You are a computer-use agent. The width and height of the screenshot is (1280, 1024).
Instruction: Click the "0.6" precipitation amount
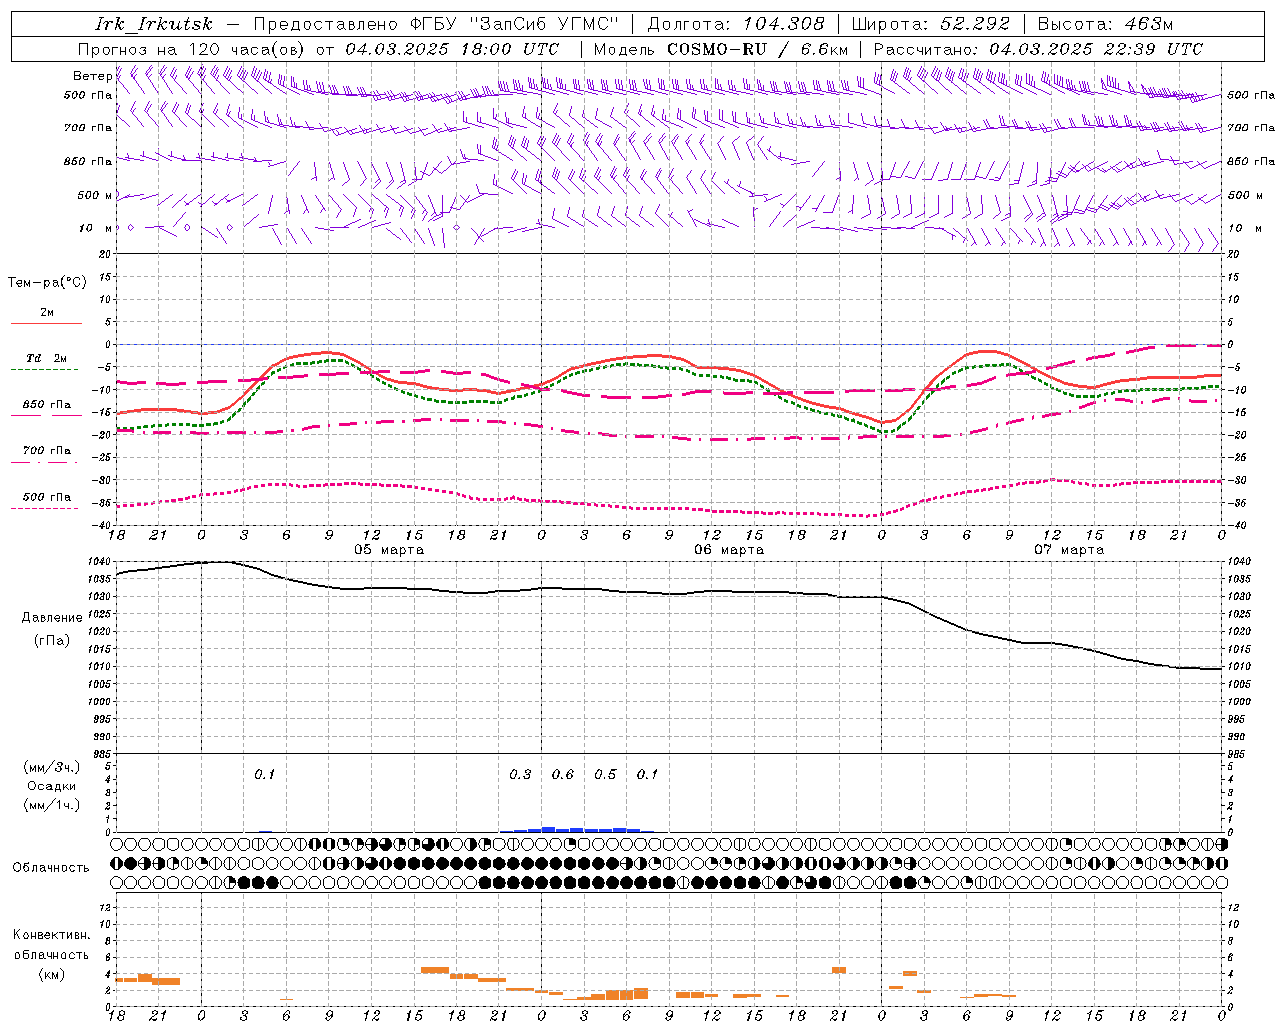coord(563,775)
